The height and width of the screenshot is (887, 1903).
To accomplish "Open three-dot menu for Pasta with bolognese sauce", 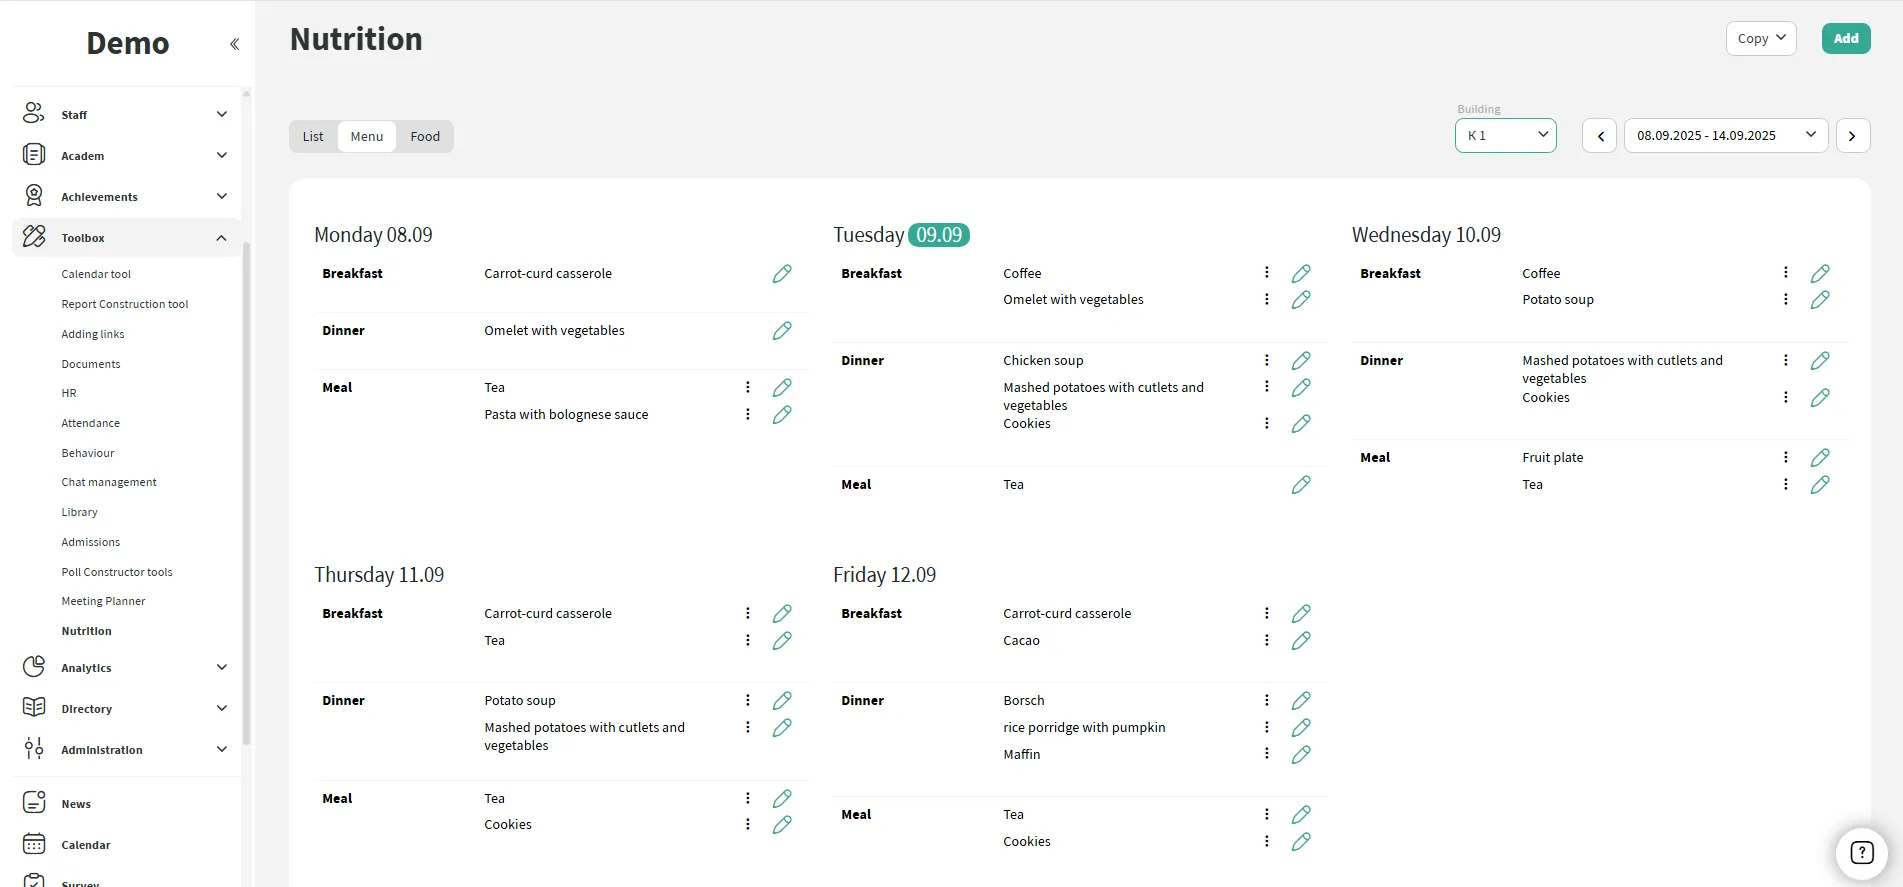I will (748, 414).
